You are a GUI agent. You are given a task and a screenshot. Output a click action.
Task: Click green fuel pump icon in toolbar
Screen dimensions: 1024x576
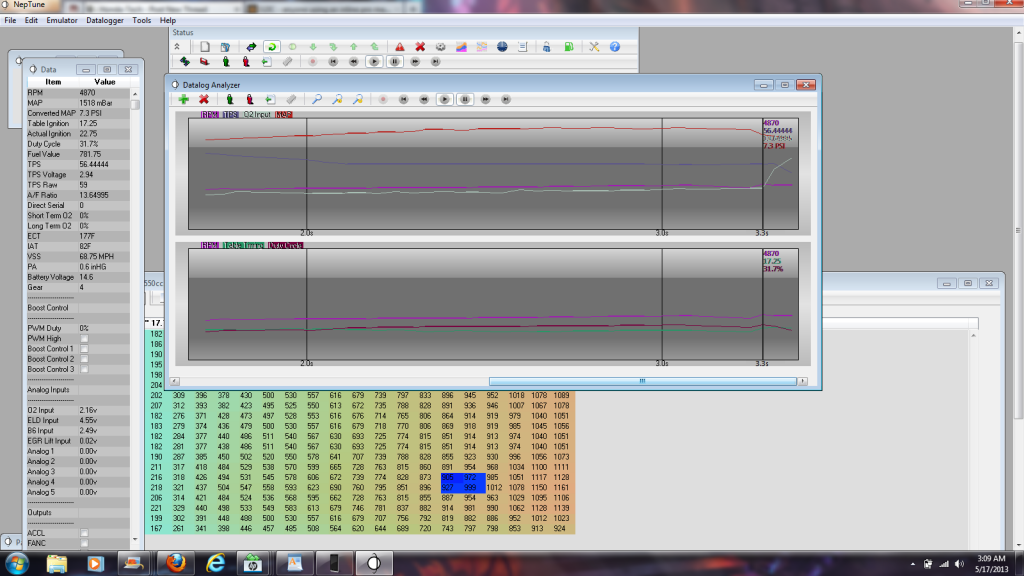click(568, 46)
